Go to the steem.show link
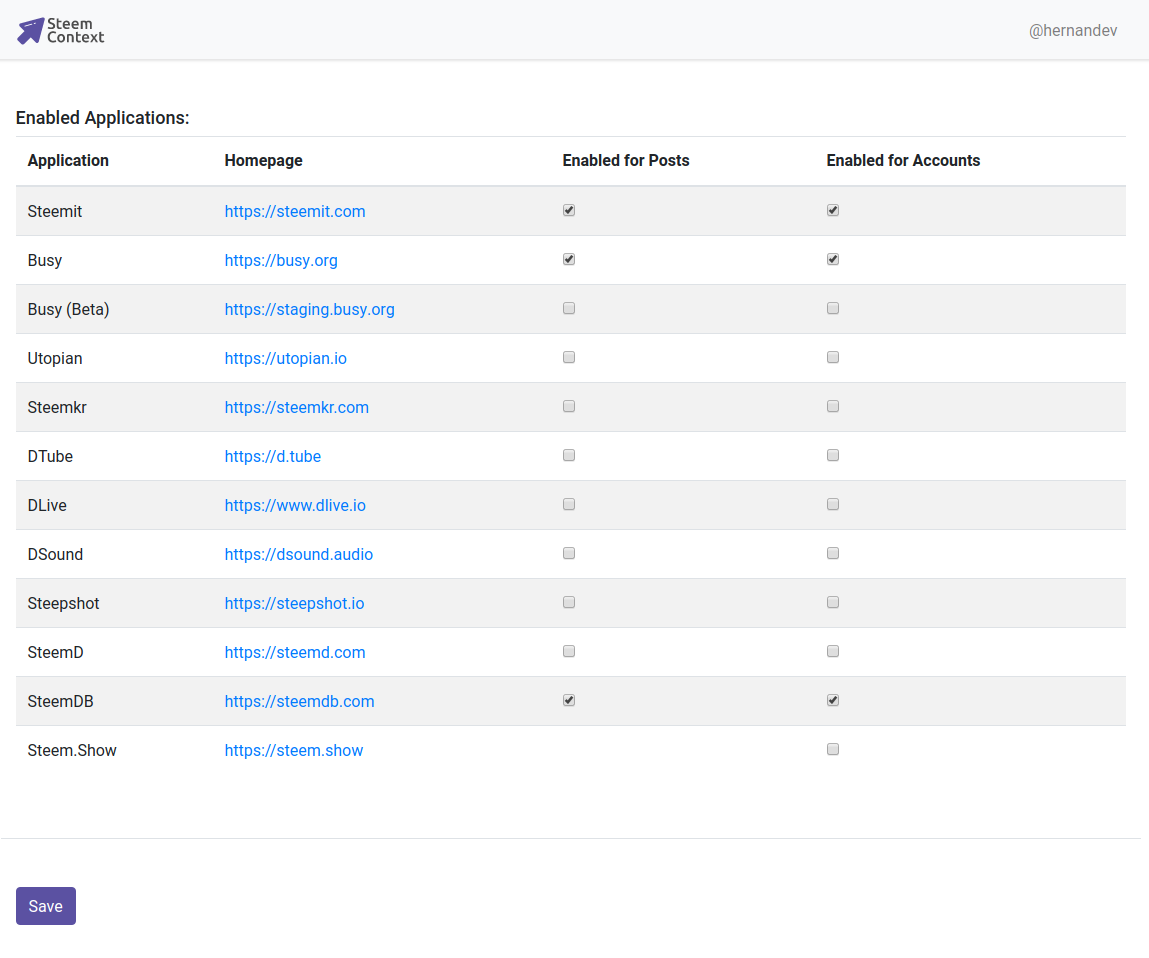 (293, 751)
